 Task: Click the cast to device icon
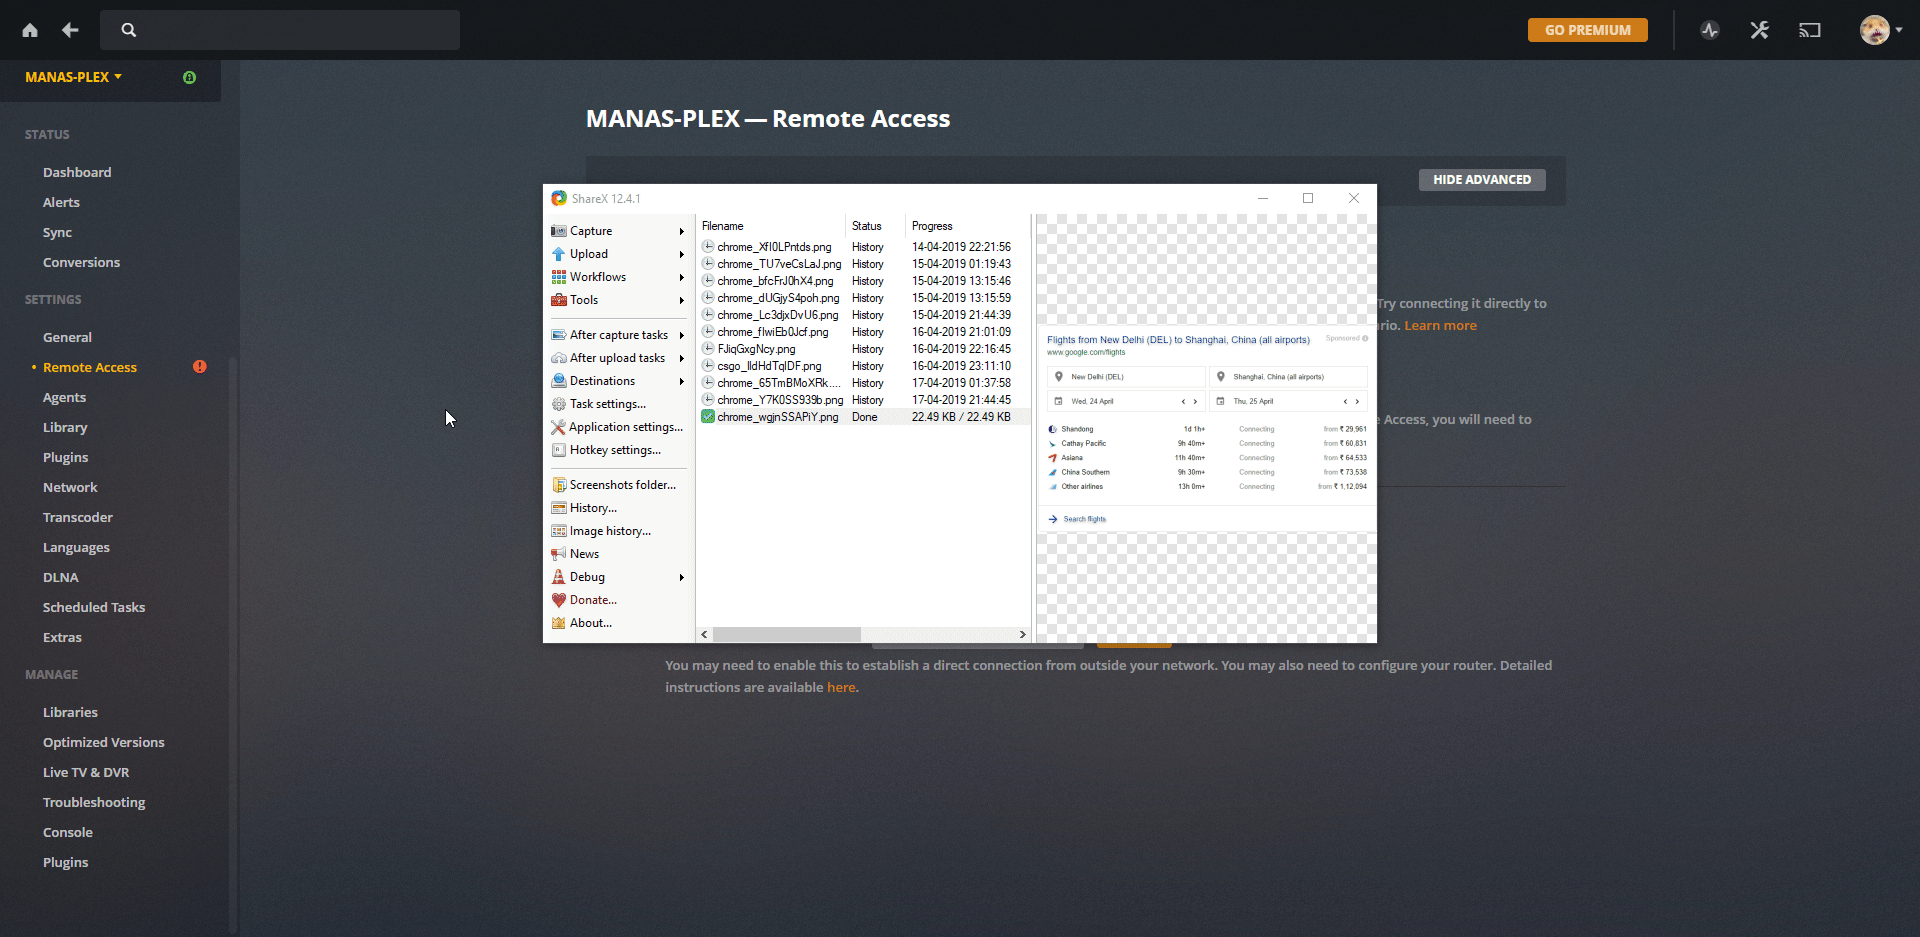click(x=1810, y=30)
